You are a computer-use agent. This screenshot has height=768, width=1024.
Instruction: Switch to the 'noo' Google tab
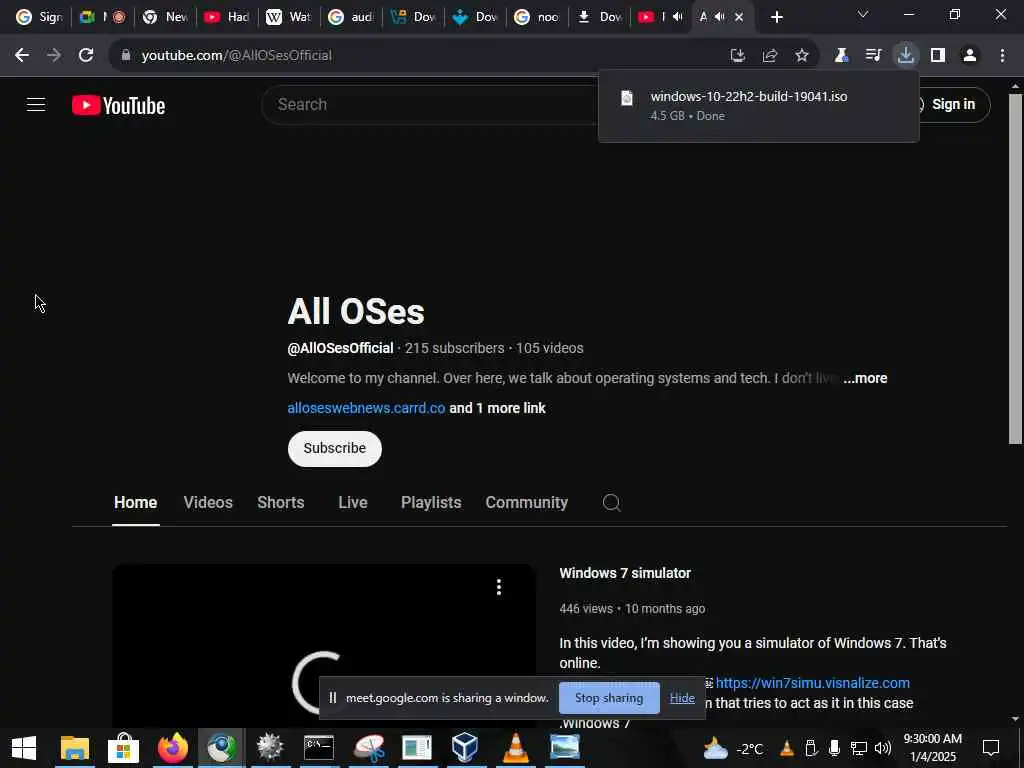point(537,17)
